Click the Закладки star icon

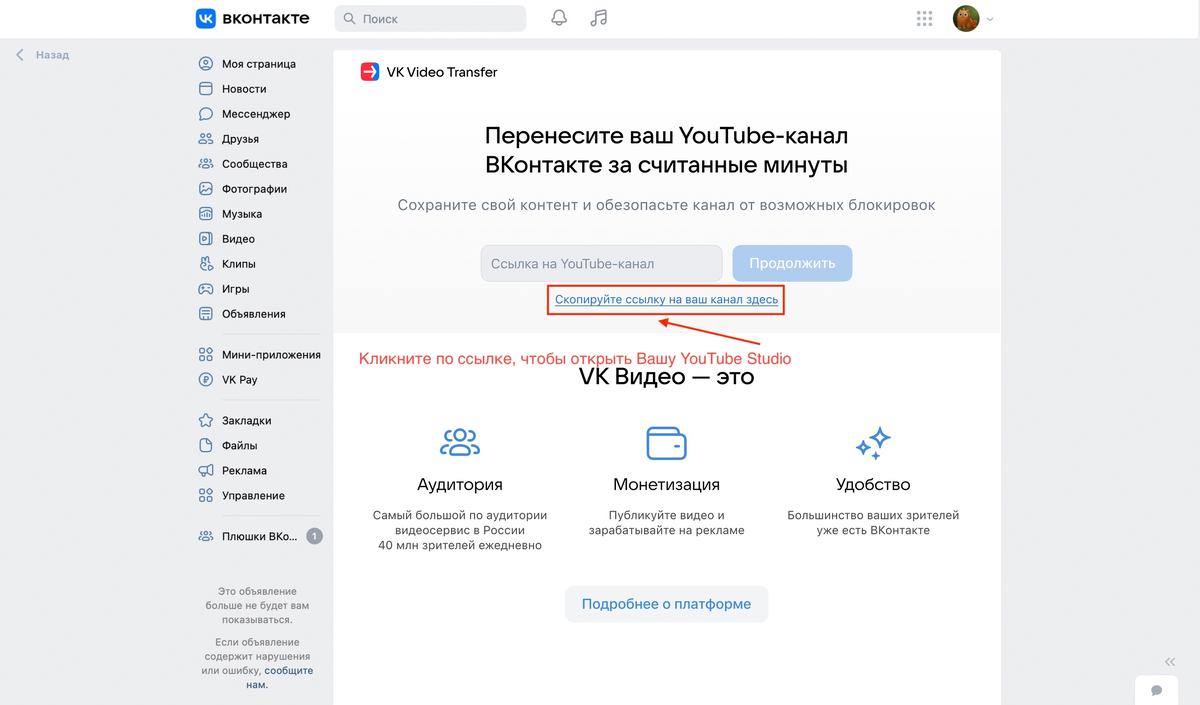tap(206, 421)
